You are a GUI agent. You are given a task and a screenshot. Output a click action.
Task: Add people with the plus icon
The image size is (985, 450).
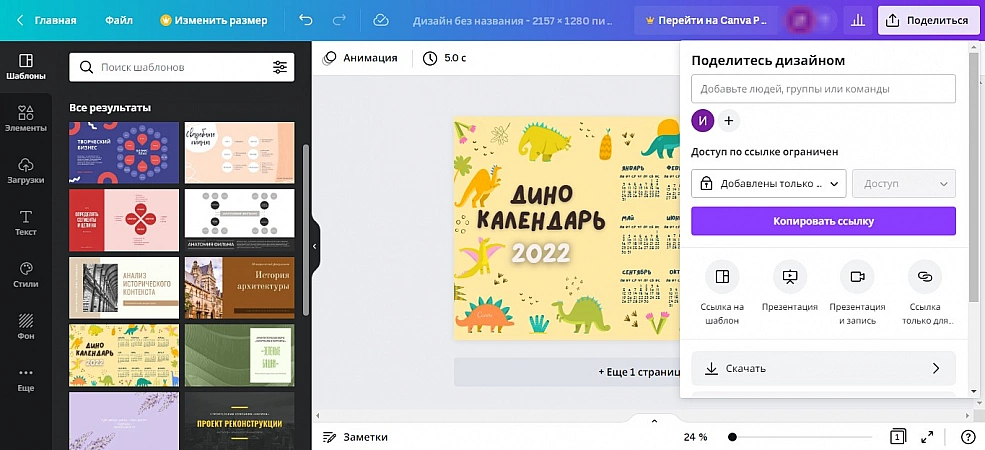(x=729, y=121)
